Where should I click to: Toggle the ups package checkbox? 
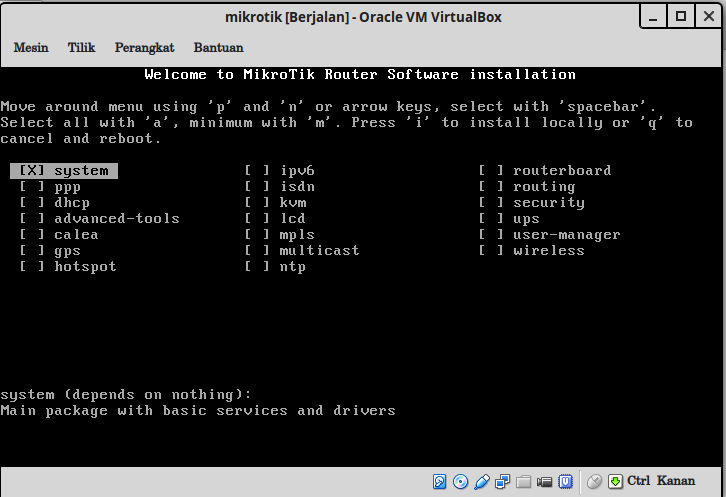(x=491, y=219)
